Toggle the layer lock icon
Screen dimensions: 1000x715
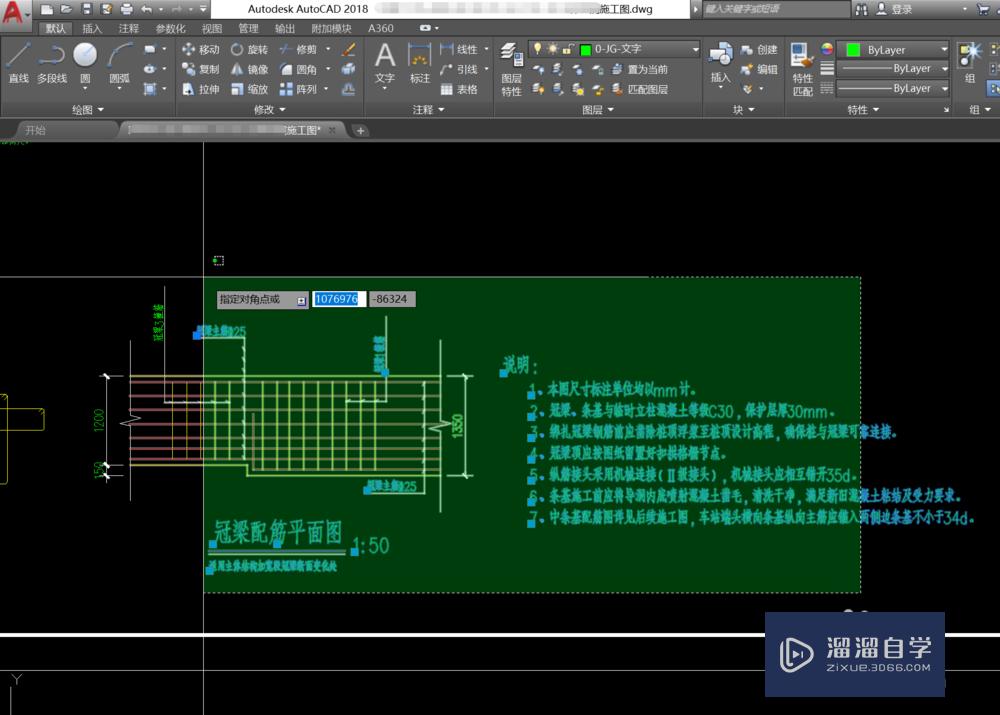coord(567,48)
